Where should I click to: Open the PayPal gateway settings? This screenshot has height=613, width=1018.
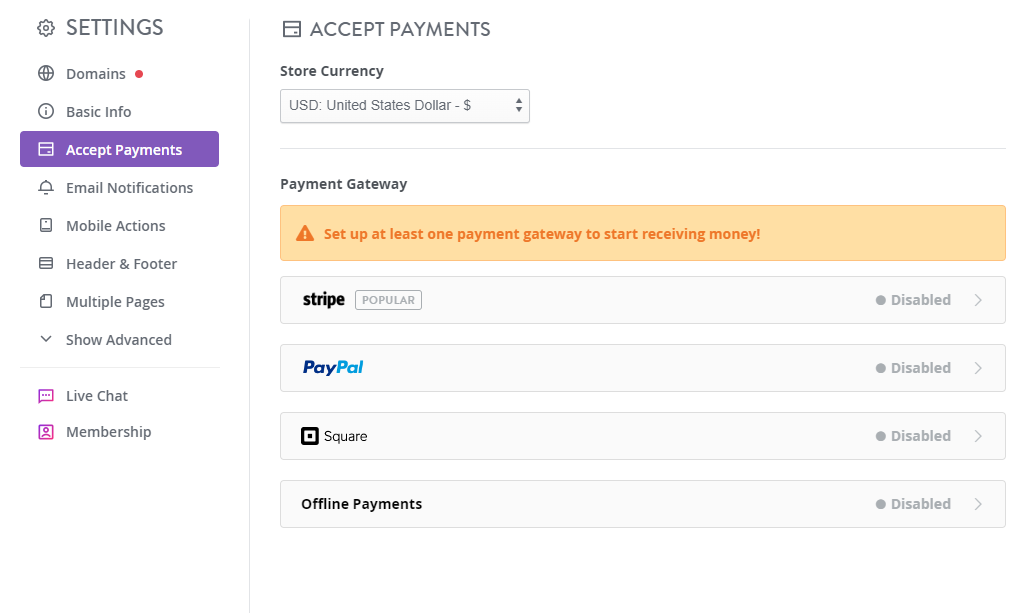point(642,368)
